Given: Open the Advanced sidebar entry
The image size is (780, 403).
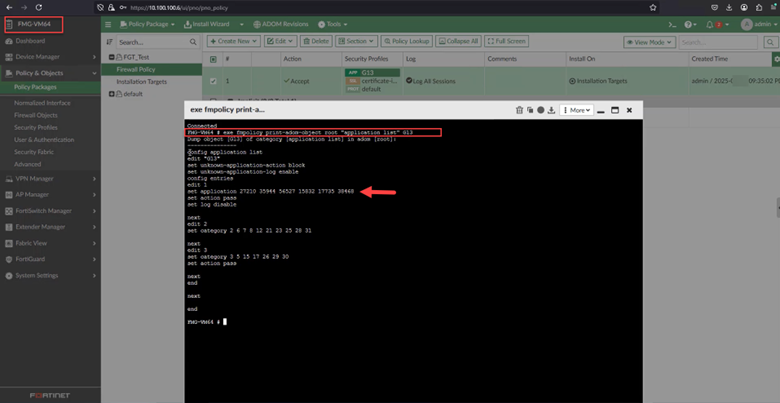Looking at the screenshot, I should [27, 164].
